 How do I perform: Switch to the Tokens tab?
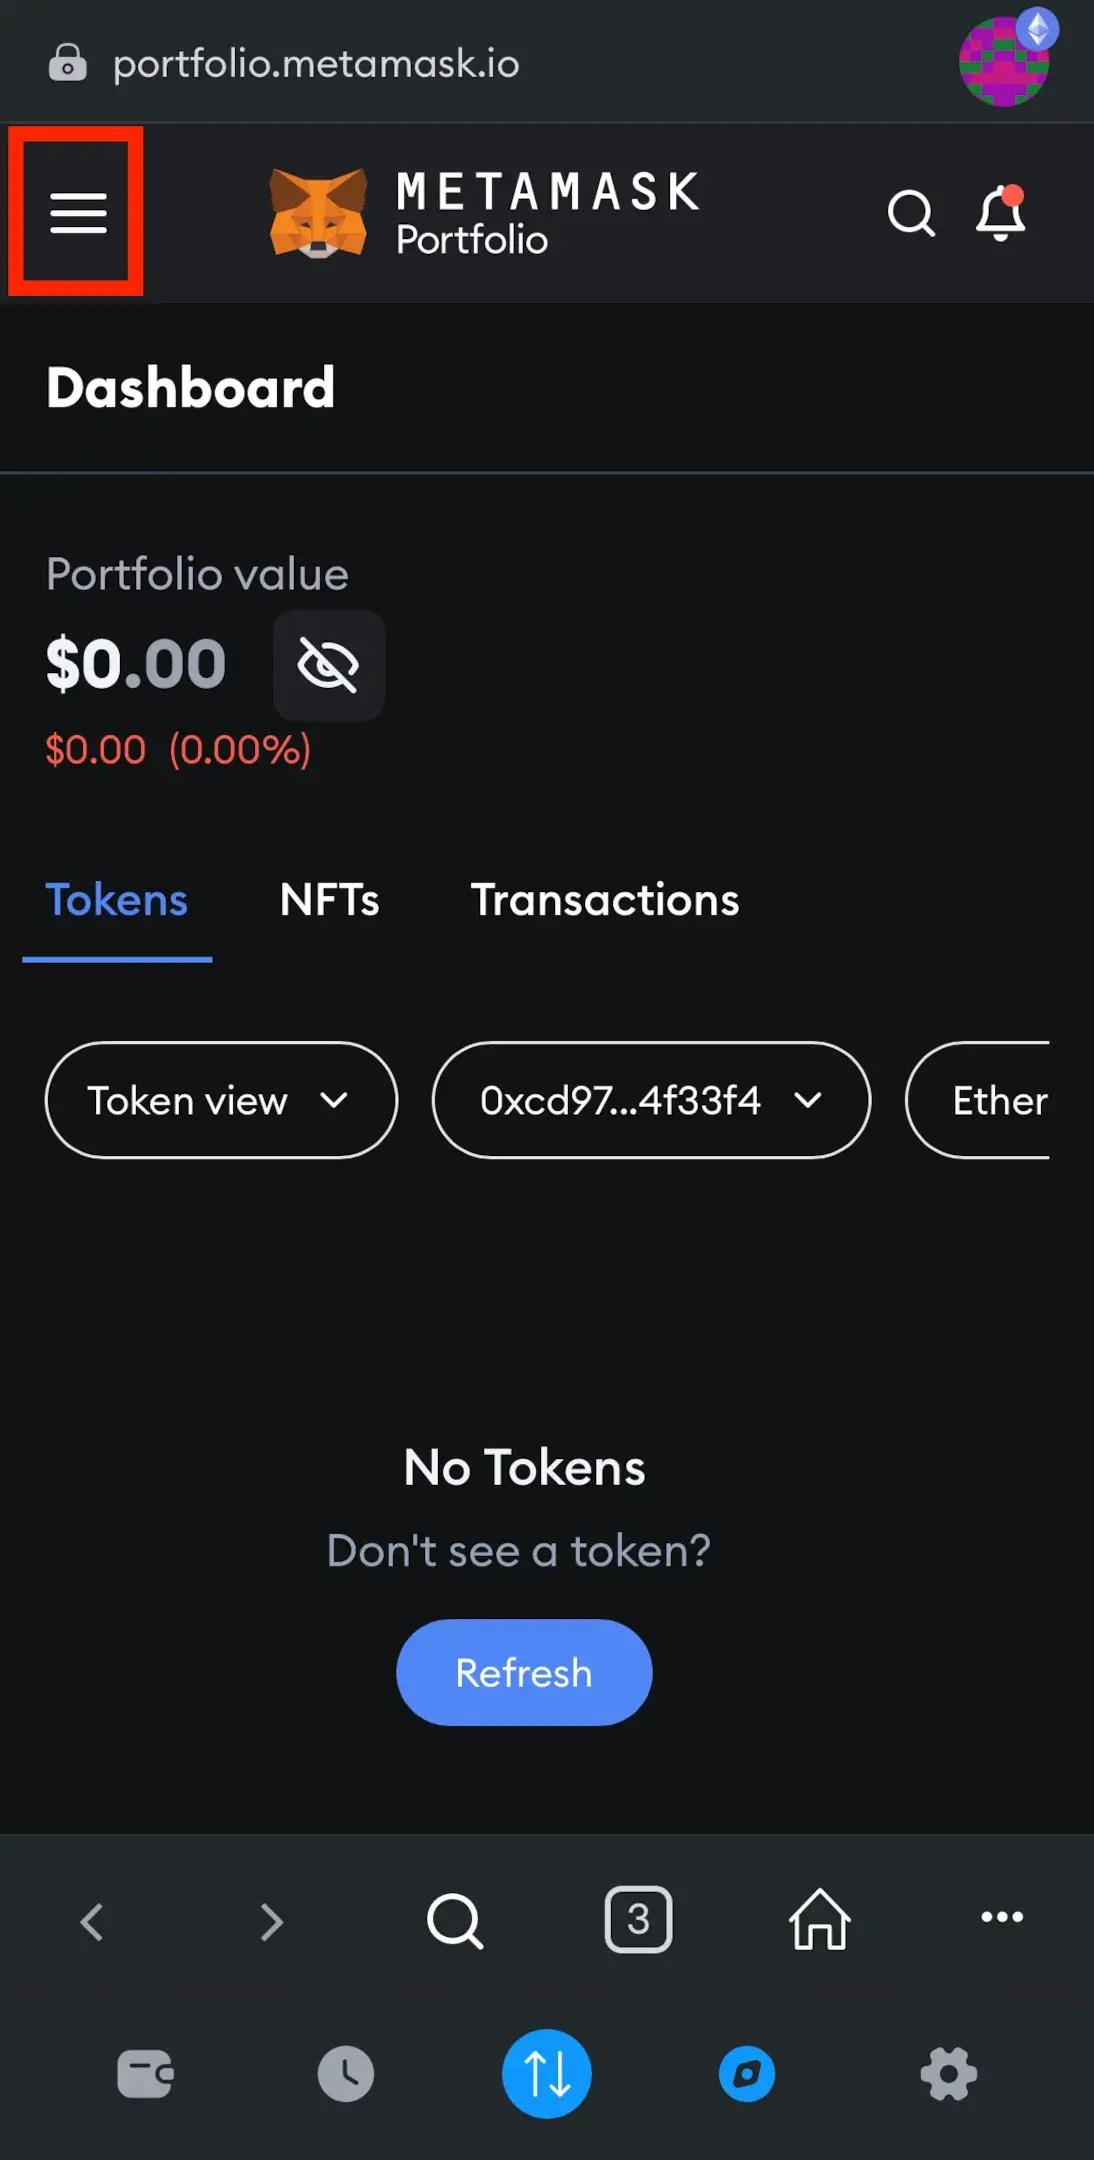(x=117, y=900)
